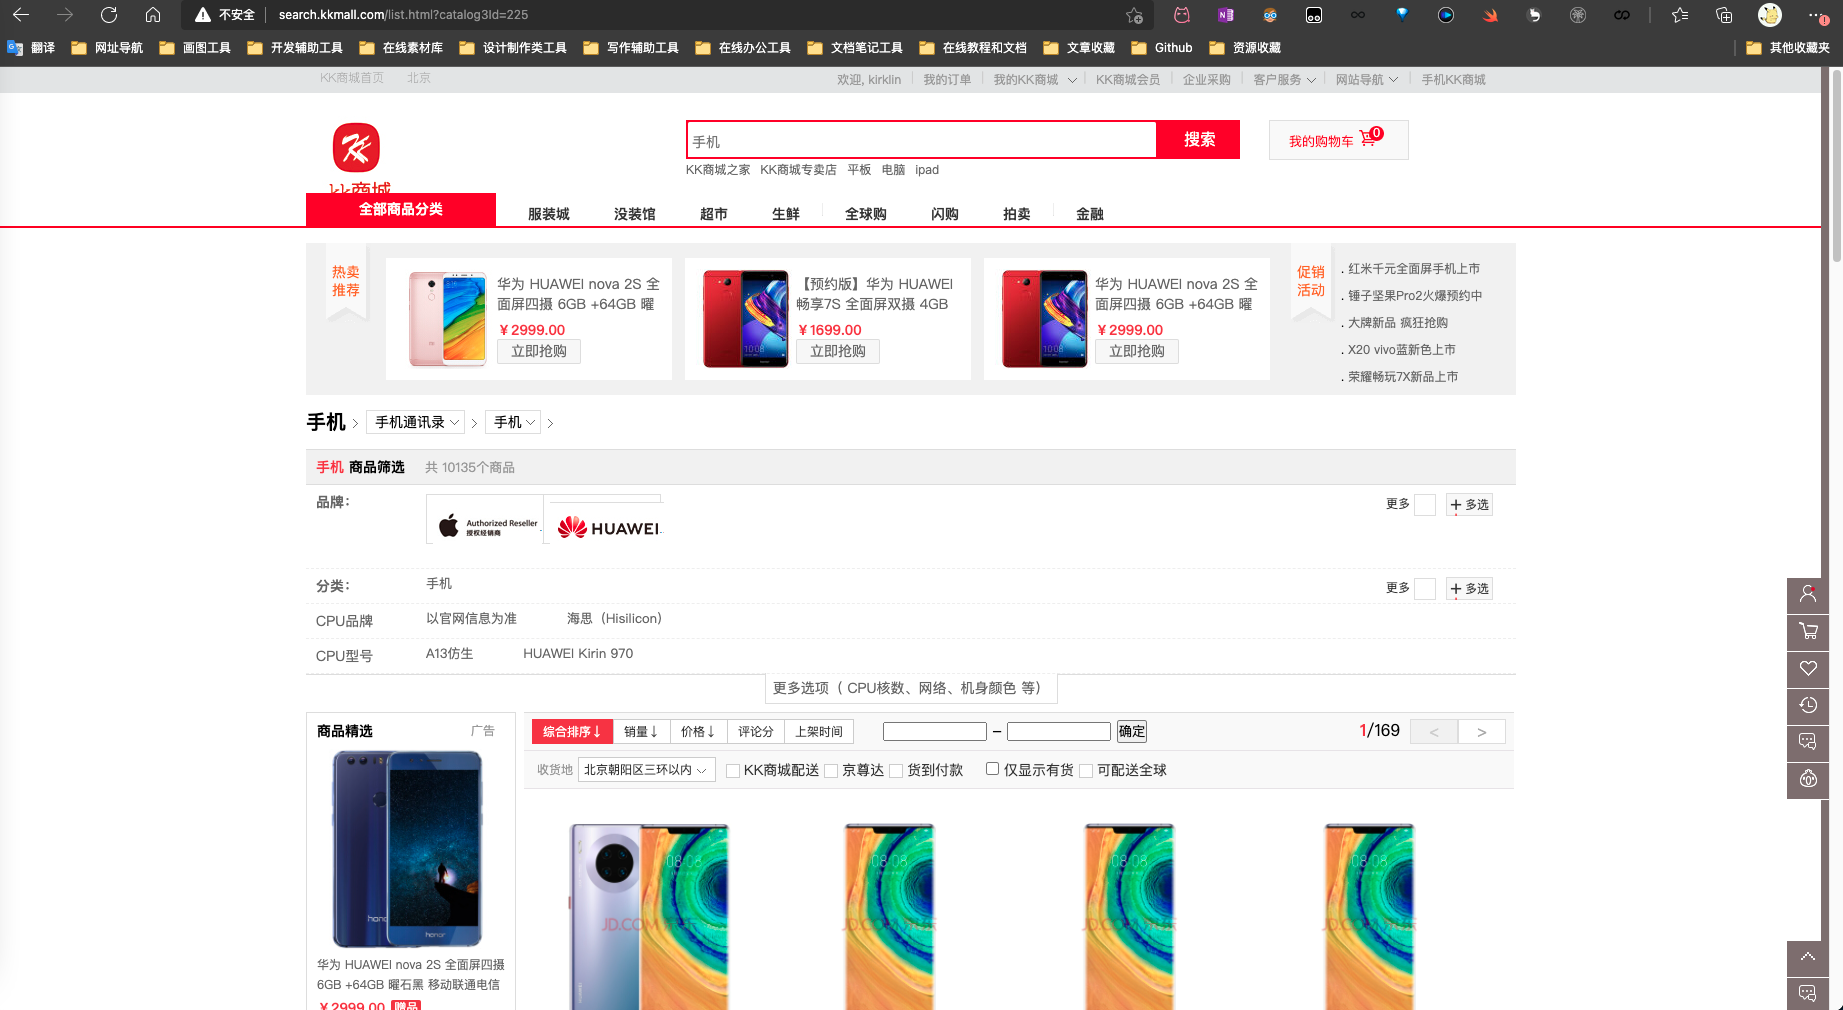Screen dimensions: 1843x1010
Task: Open the blue Honor phone ad thumbnail
Action: point(408,849)
